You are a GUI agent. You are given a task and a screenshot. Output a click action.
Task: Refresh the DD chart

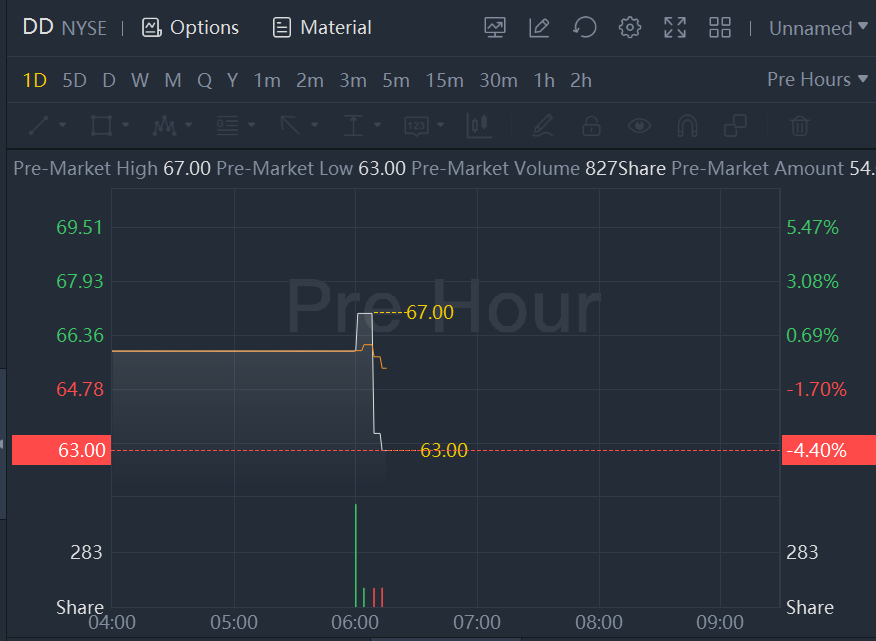tap(585, 28)
